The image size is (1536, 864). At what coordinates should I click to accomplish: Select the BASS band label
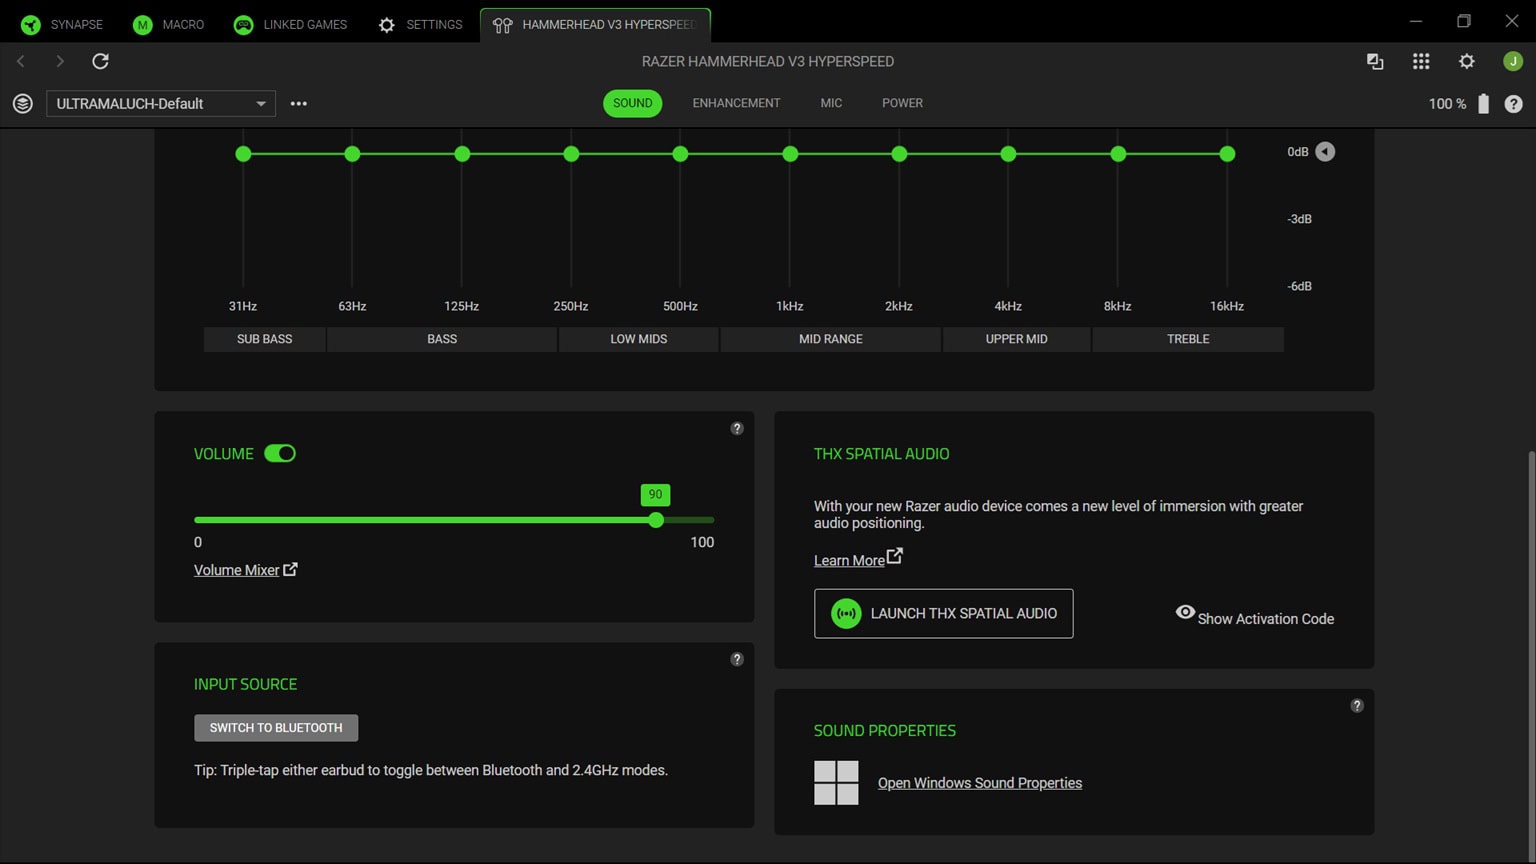pyautogui.click(x=442, y=339)
